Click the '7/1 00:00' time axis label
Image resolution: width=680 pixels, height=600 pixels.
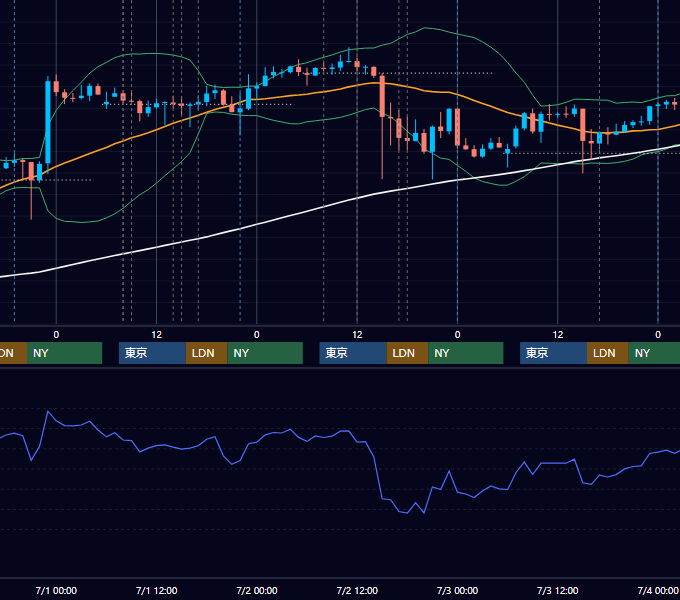56,590
